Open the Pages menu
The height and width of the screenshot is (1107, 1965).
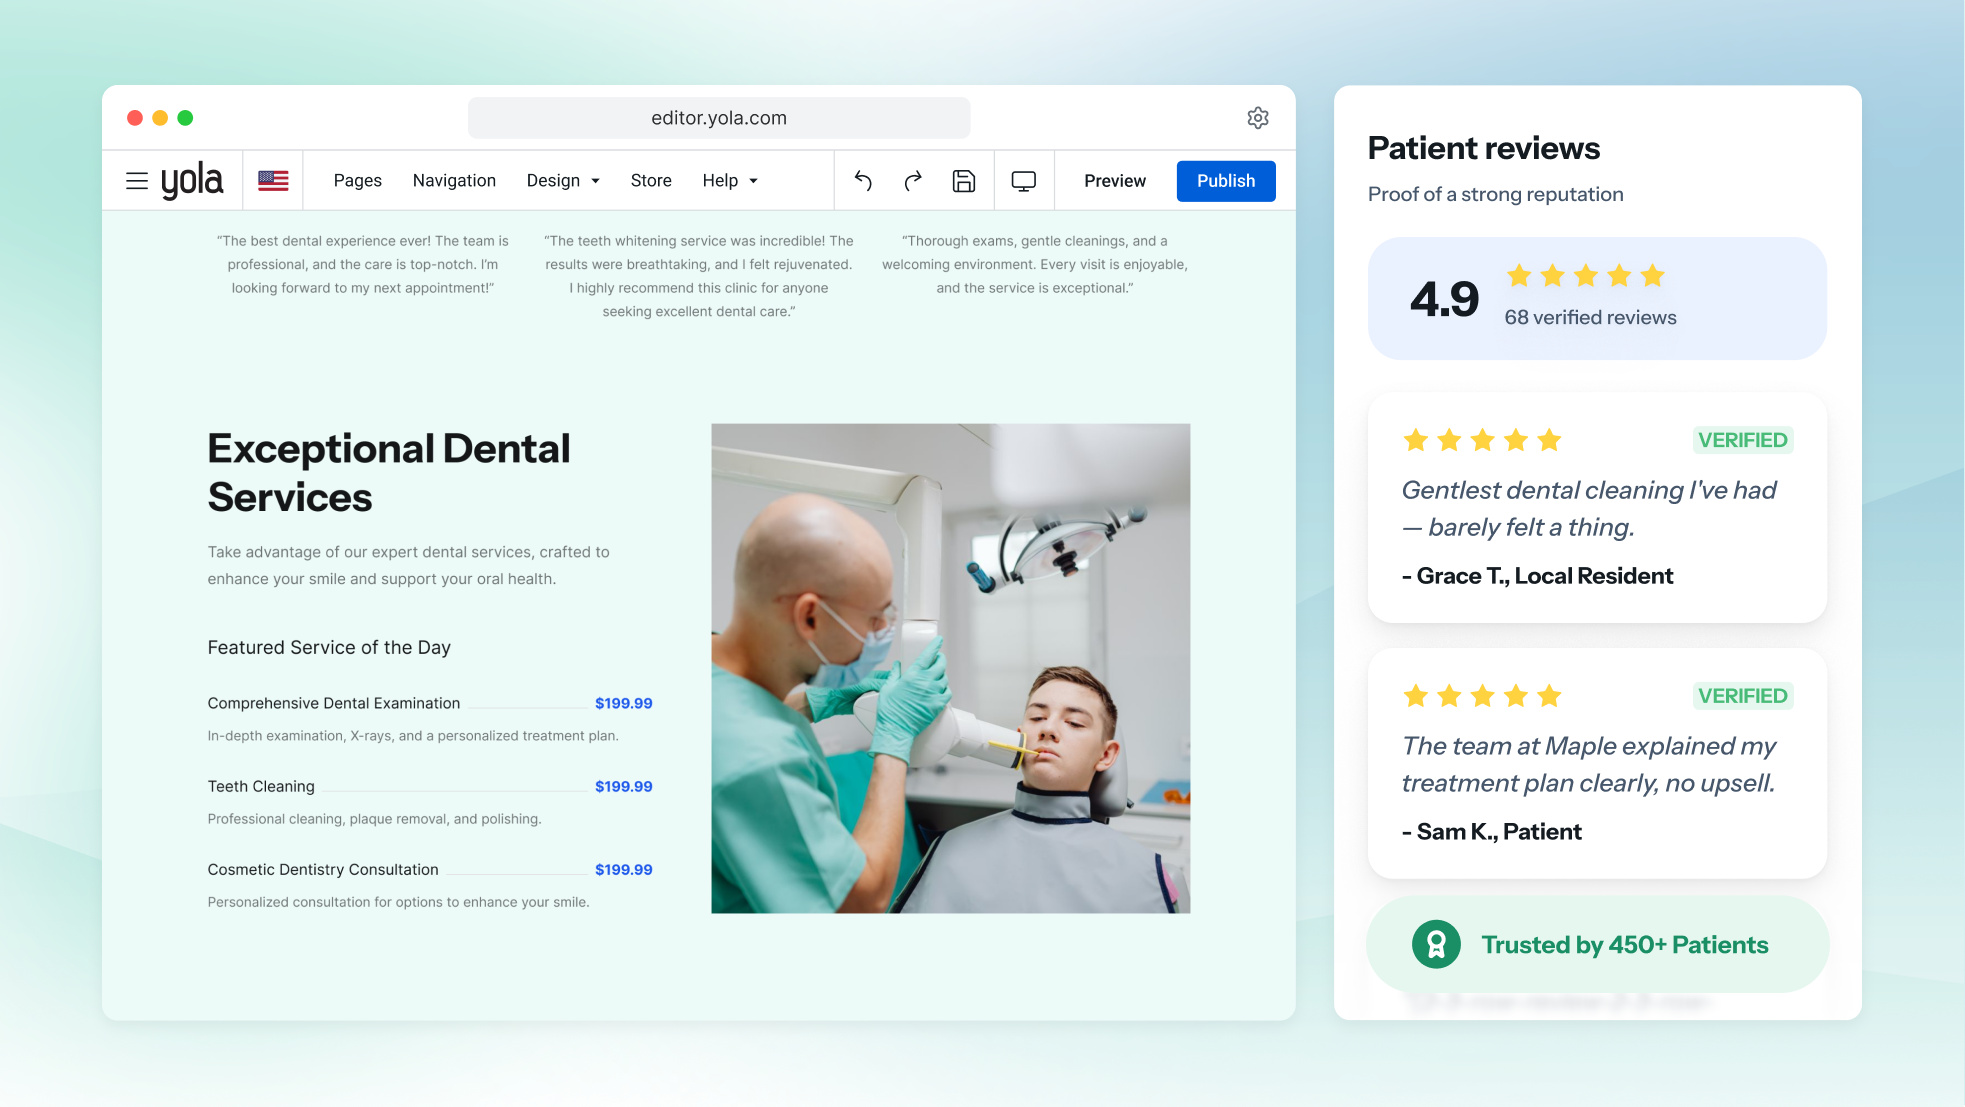pos(358,181)
